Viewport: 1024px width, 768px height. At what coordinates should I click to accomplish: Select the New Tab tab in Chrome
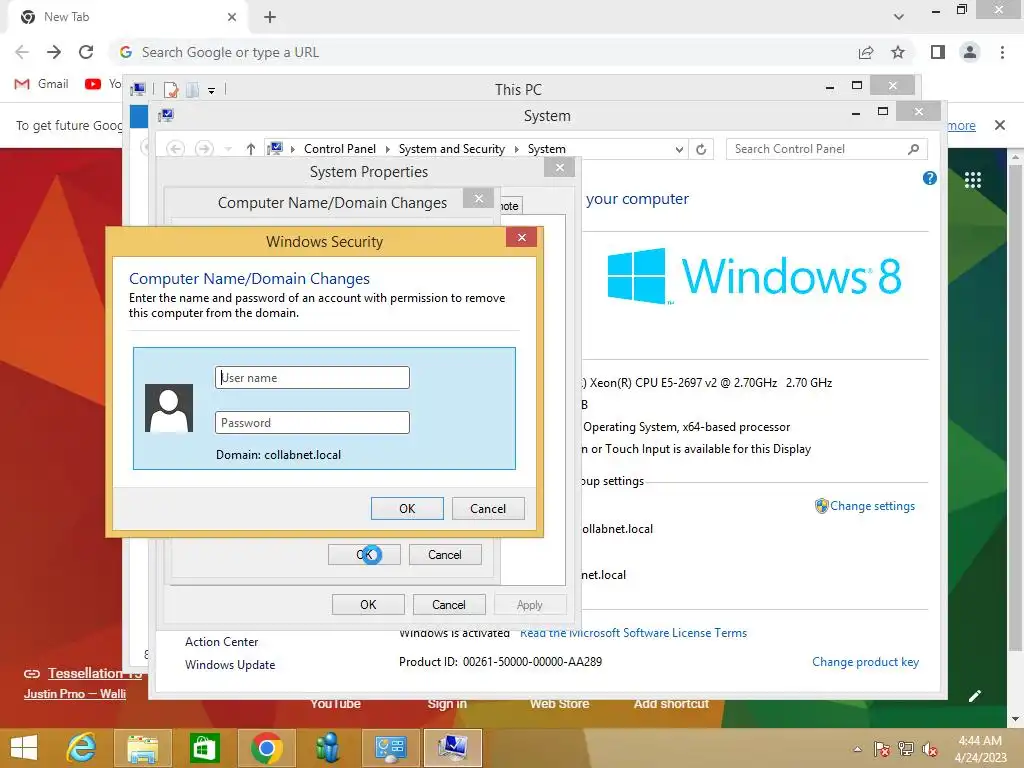(x=127, y=17)
